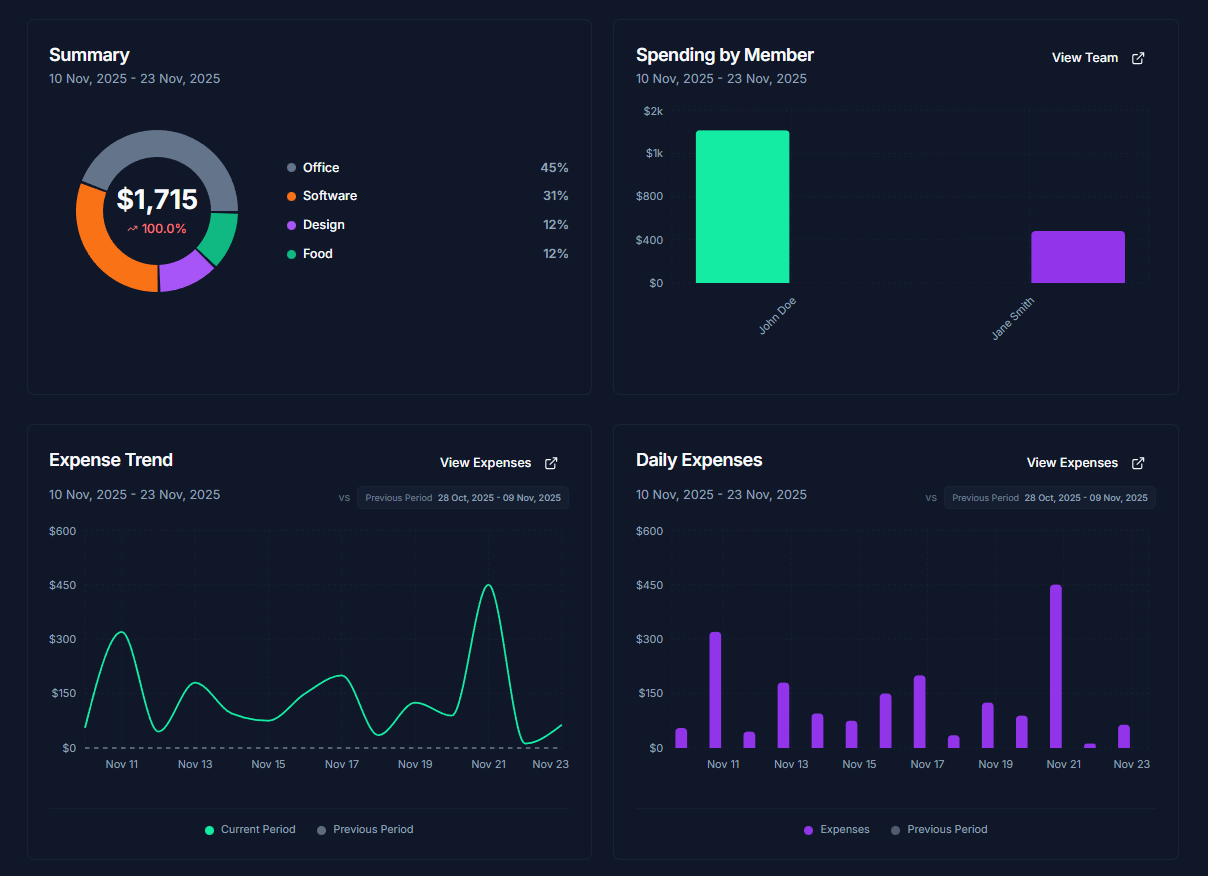Click the external link icon next to View Team
1208x876 pixels.
pyautogui.click(x=1138, y=58)
